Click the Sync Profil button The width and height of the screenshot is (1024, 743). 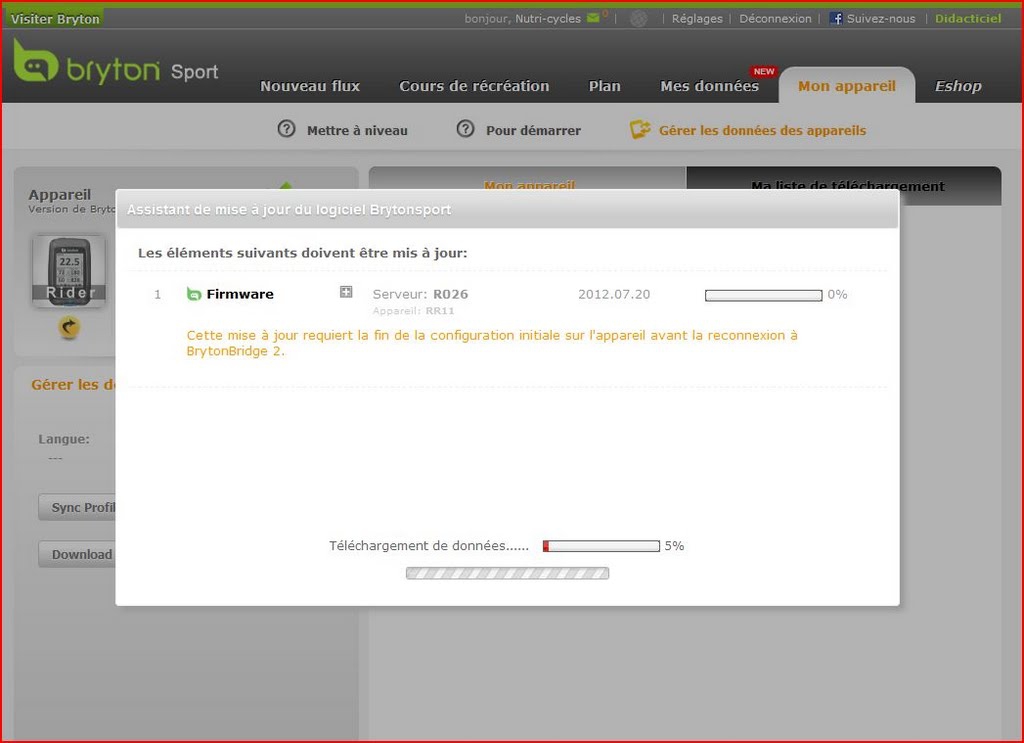(x=77, y=507)
